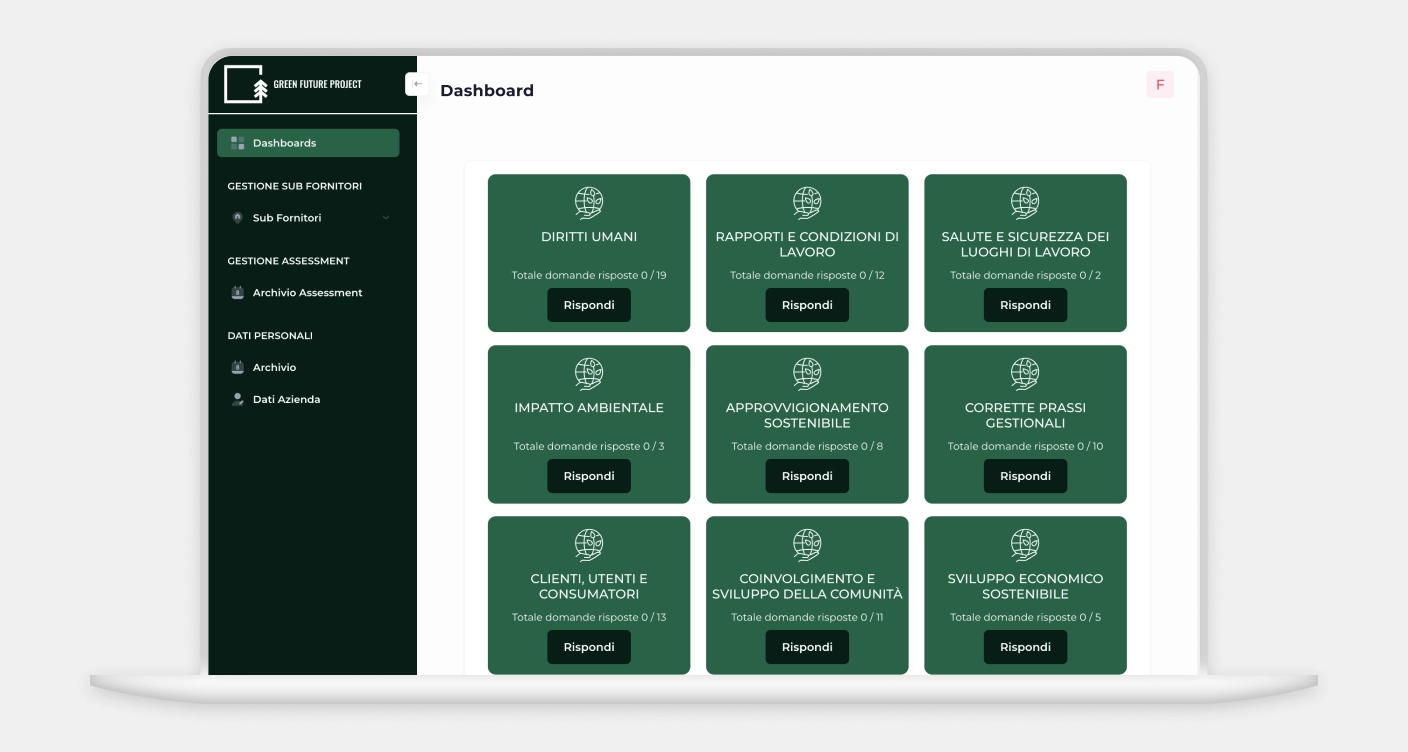Click the Dati Azienda person icon
This screenshot has height=752, width=1408.
[238, 399]
